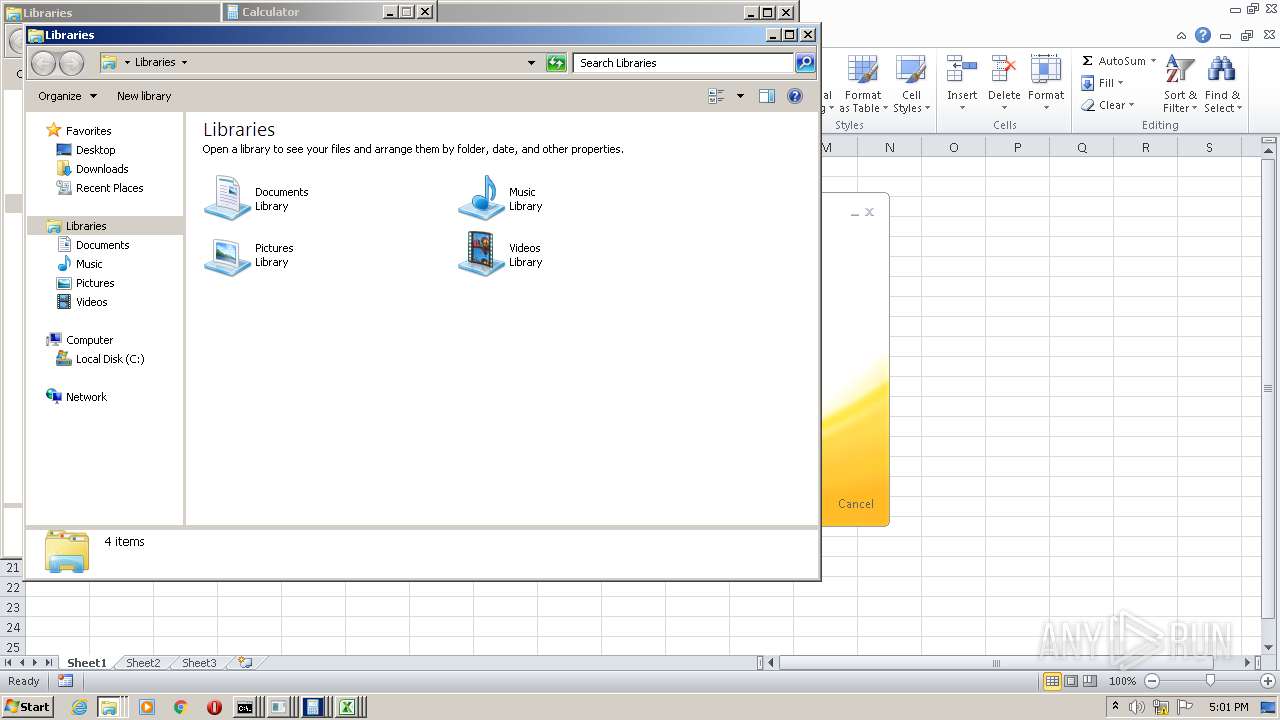The width and height of the screenshot is (1280, 720).
Task: Insert new worksheet tab icon
Action: (x=244, y=662)
